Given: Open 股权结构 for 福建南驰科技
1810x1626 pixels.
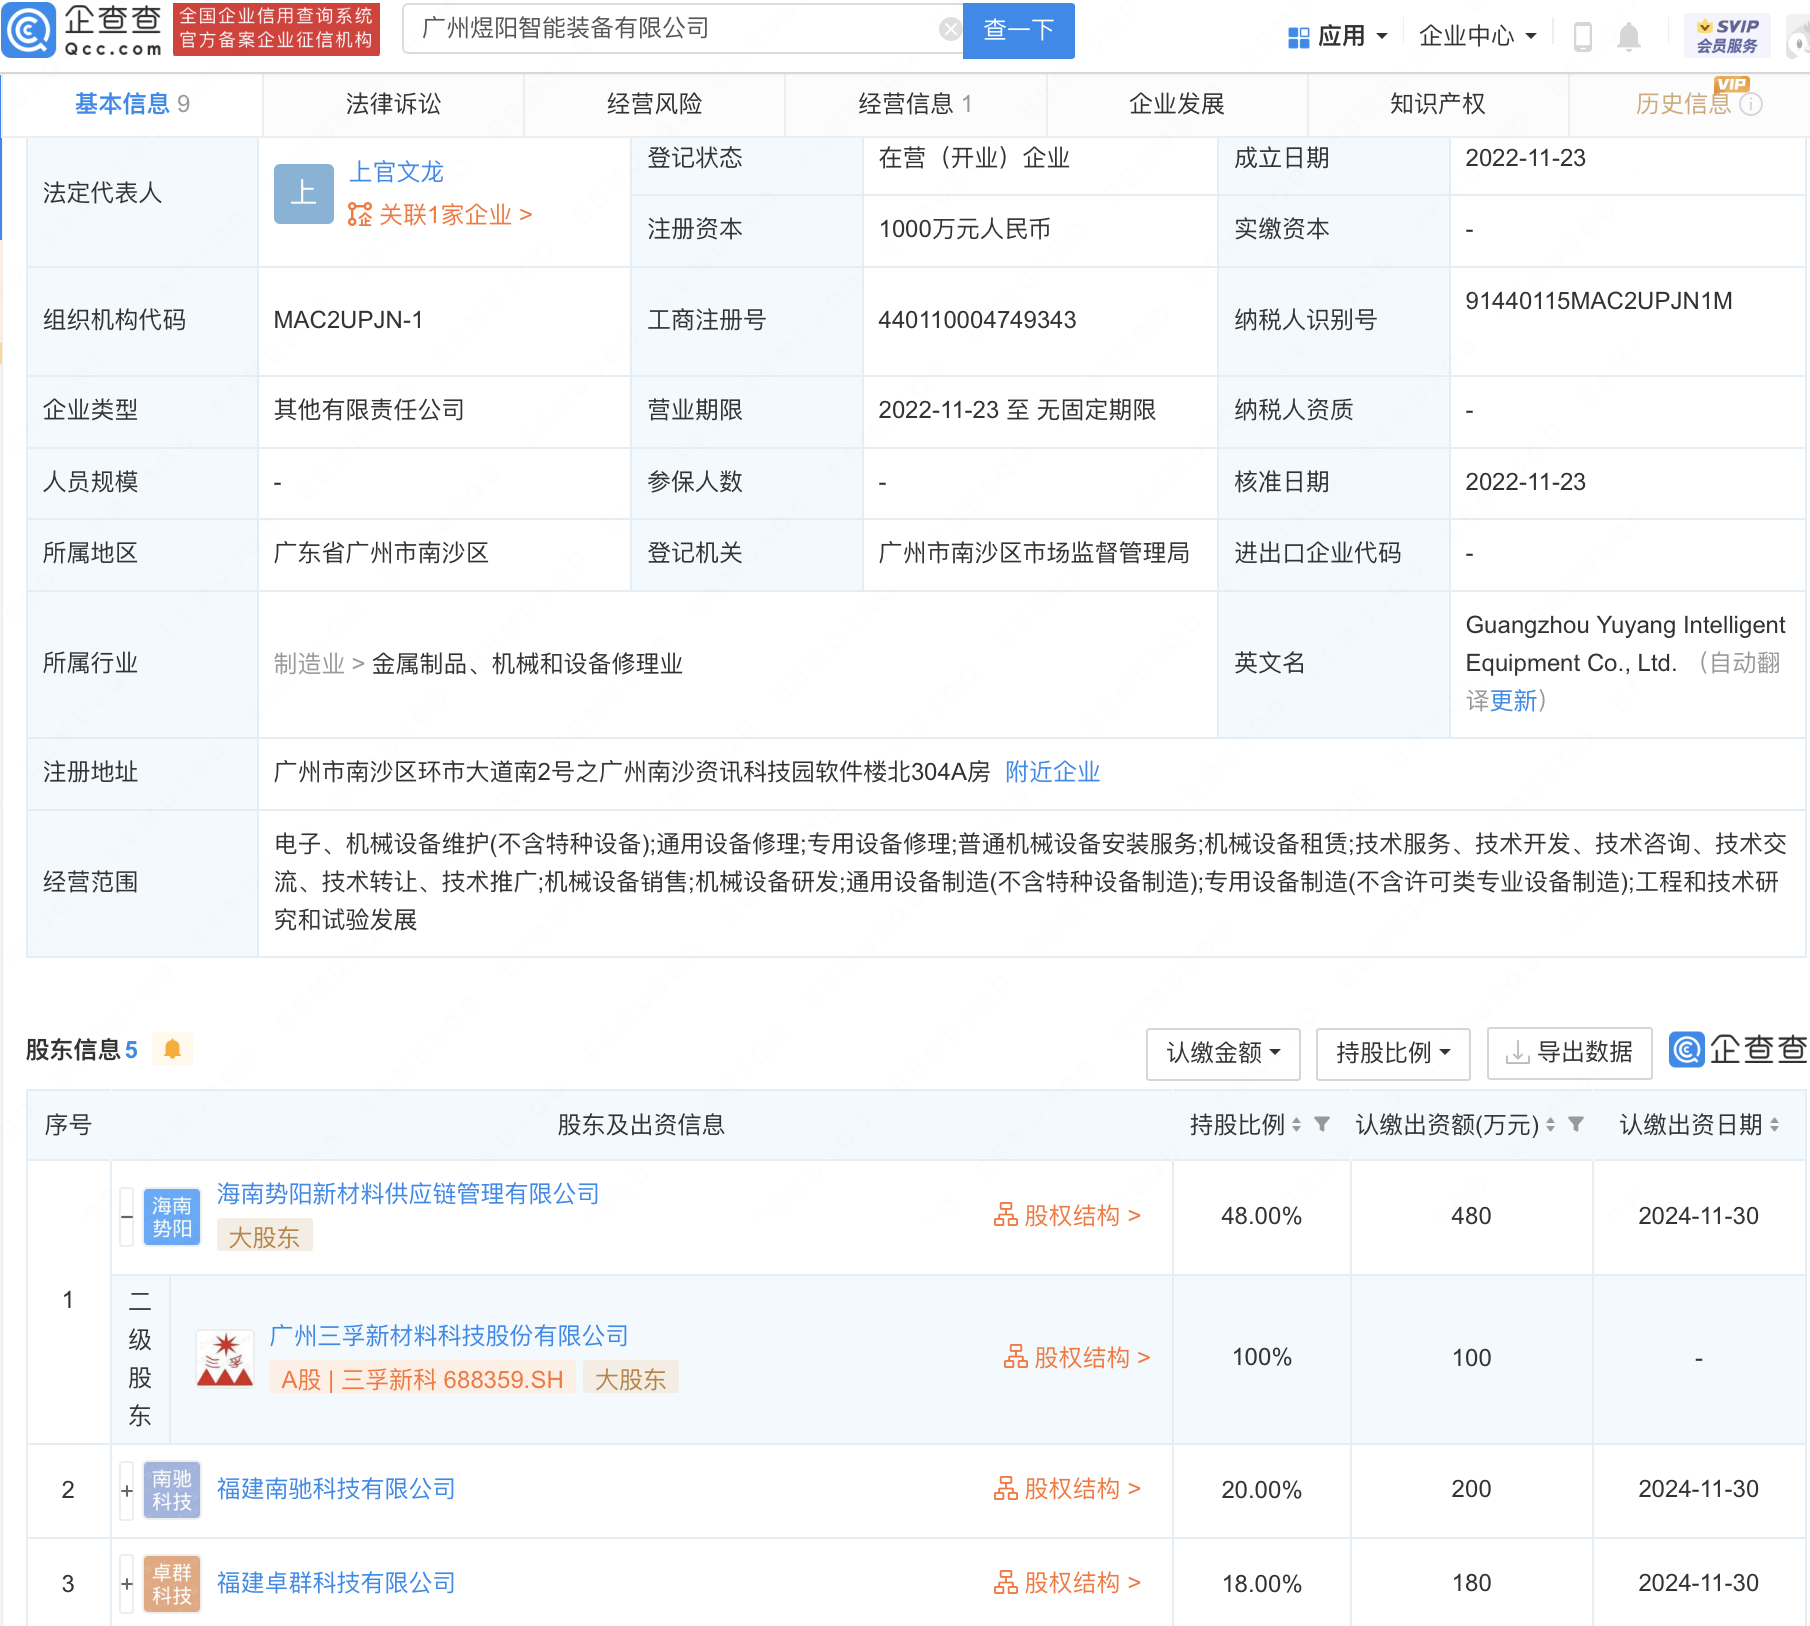Looking at the screenshot, I should [1067, 1489].
